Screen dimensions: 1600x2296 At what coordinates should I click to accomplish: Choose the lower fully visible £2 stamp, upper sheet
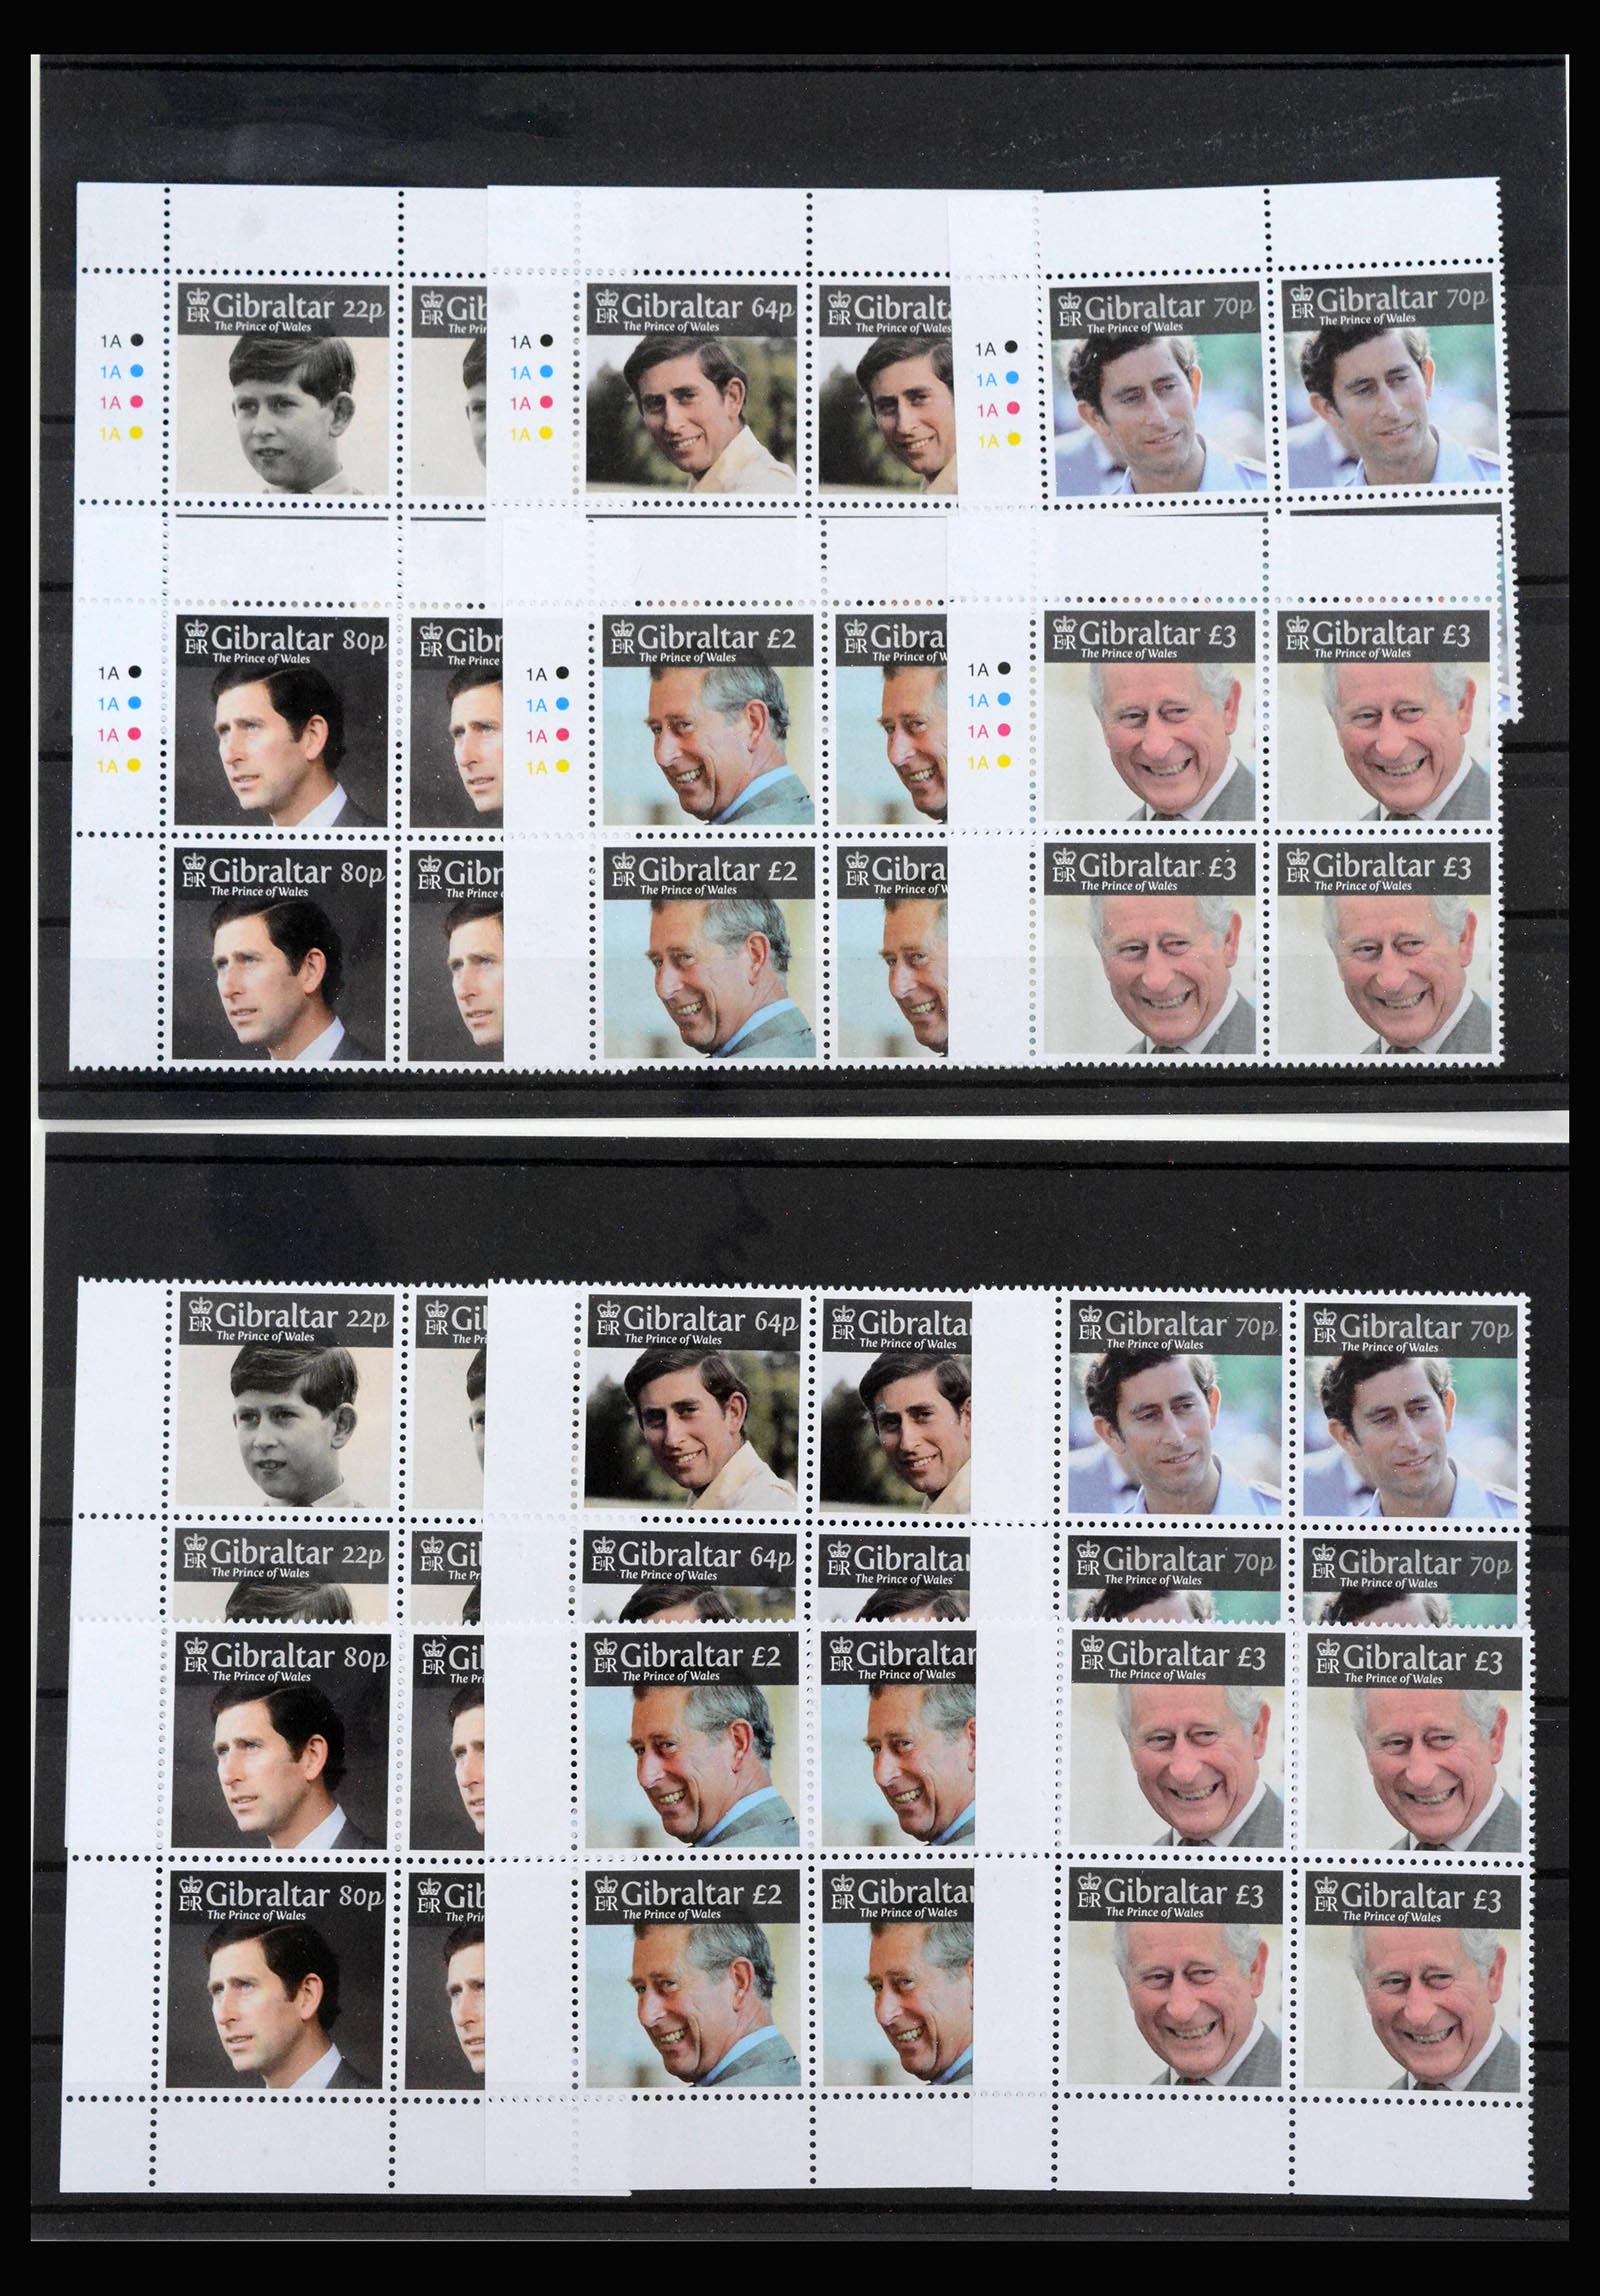(708, 952)
